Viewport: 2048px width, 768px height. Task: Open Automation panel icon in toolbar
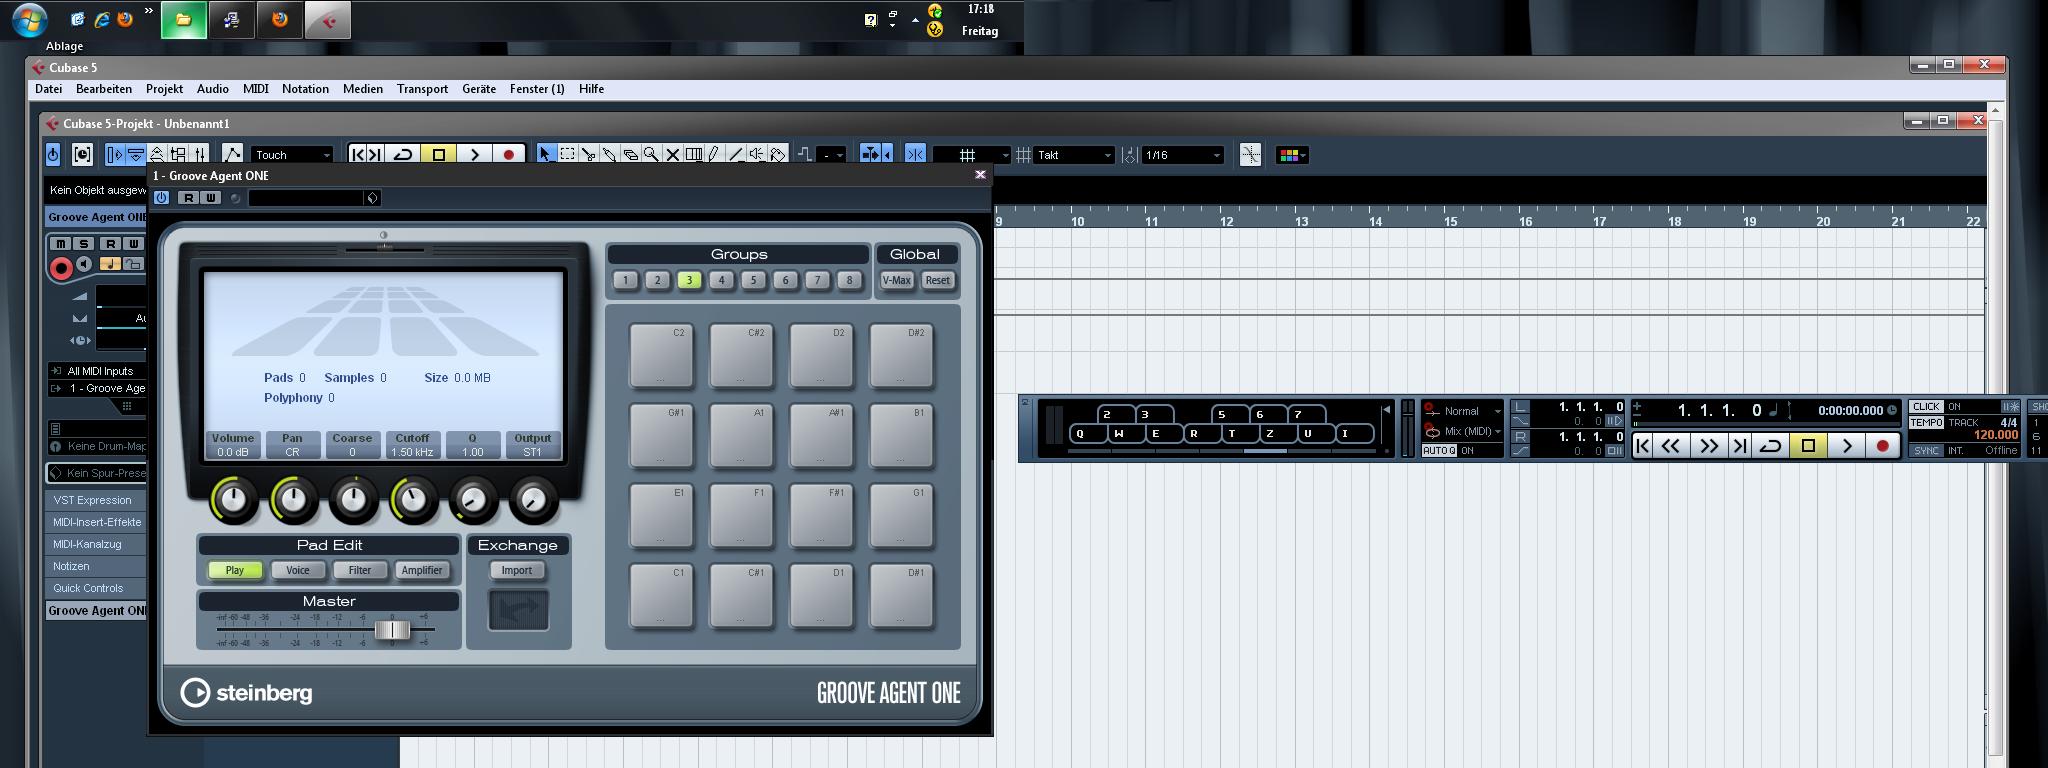click(231, 154)
